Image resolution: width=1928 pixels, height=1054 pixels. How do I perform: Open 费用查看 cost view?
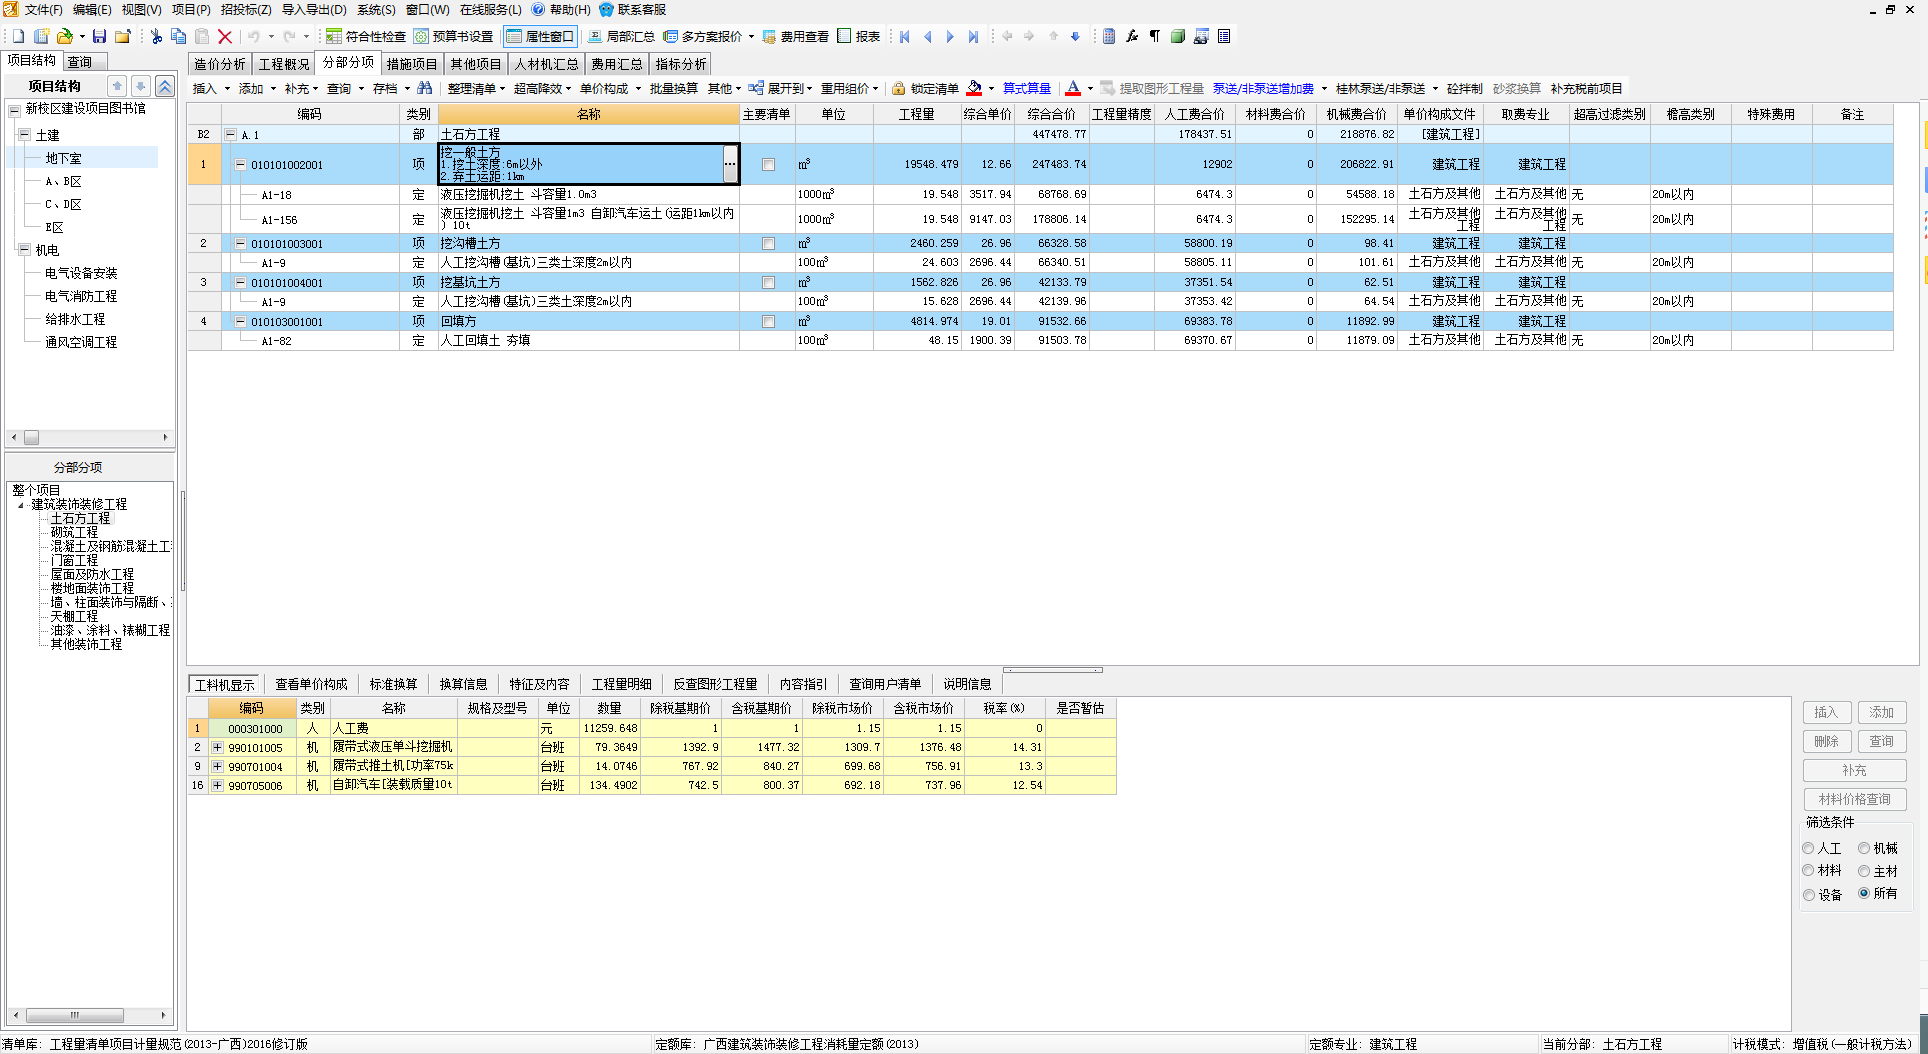[x=796, y=37]
